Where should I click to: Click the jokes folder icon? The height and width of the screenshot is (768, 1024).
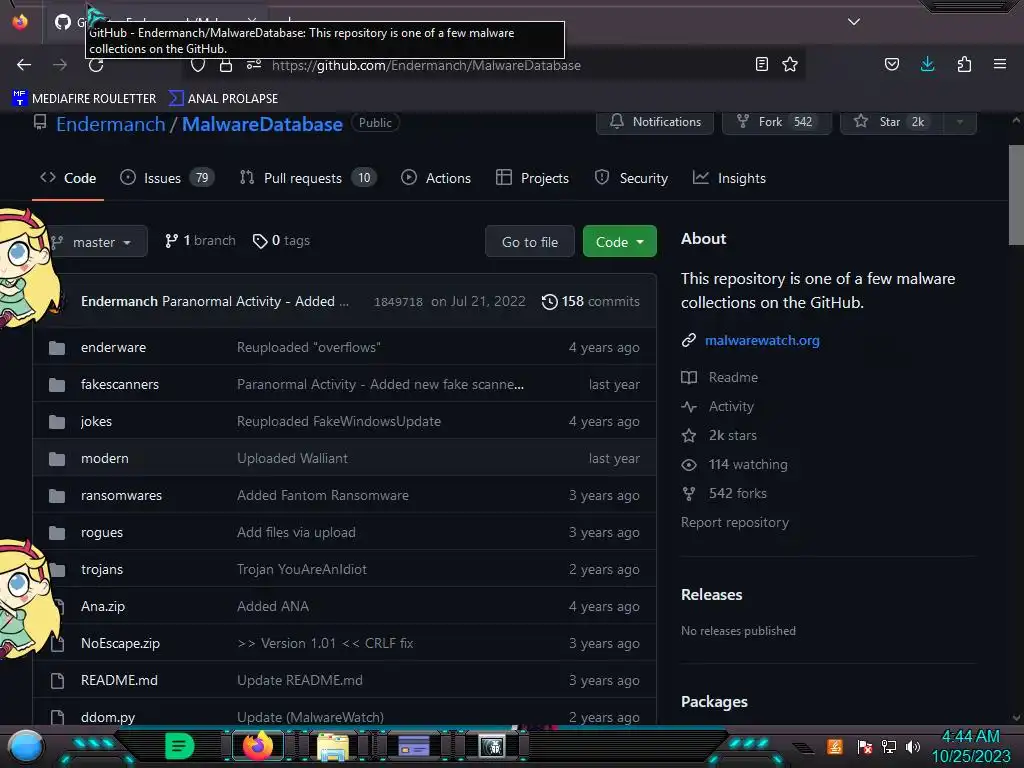(x=57, y=422)
